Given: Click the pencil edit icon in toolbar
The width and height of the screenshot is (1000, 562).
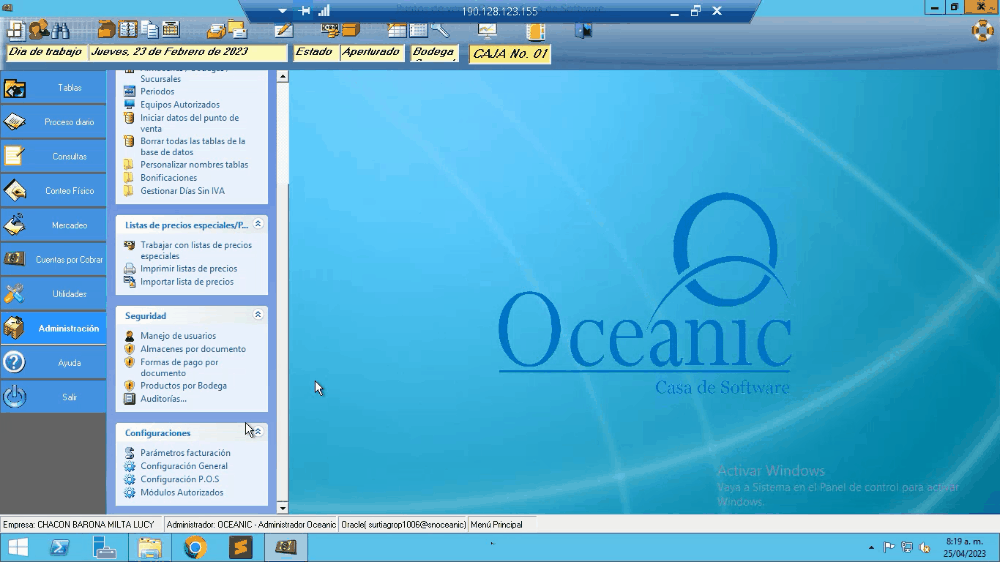Looking at the screenshot, I should 284,30.
